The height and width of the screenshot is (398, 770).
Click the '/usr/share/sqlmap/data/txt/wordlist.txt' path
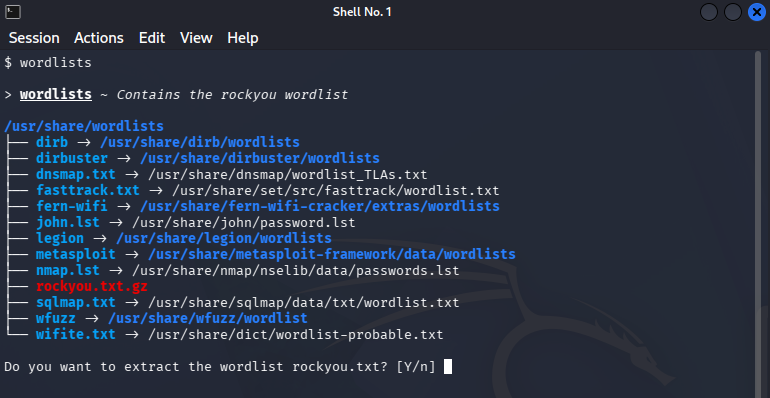coord(303,303)
